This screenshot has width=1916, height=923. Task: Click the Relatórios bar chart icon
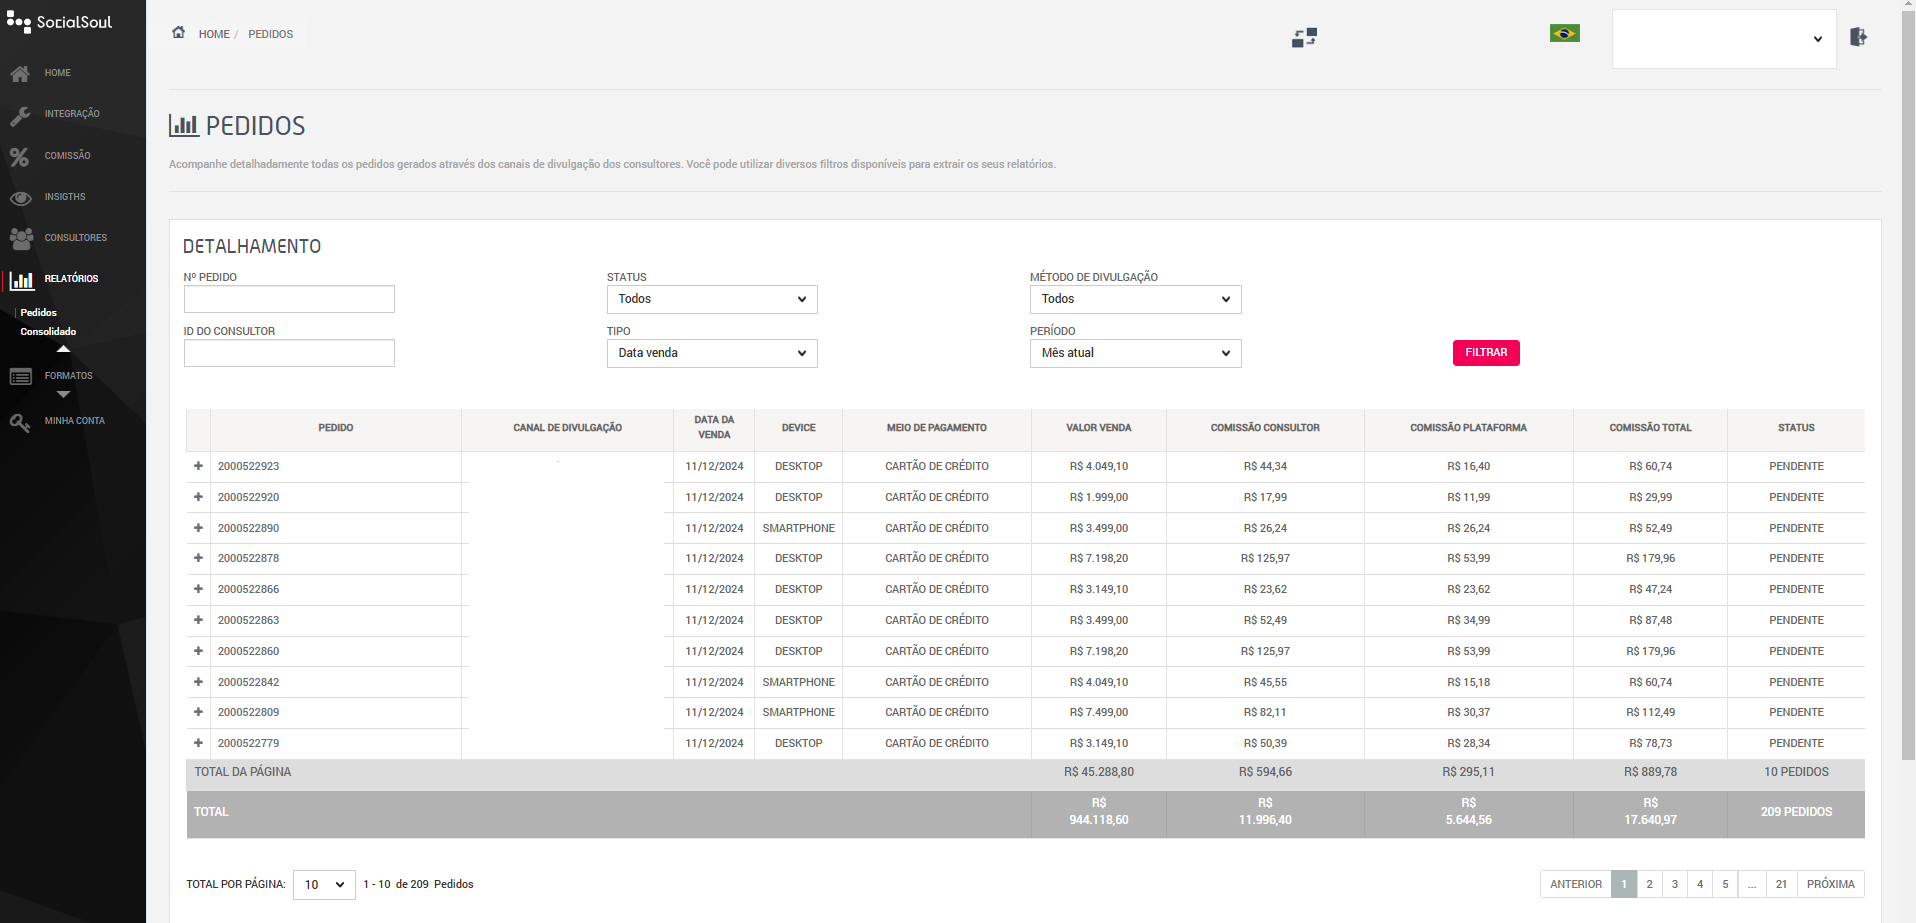tap(22, 280)
